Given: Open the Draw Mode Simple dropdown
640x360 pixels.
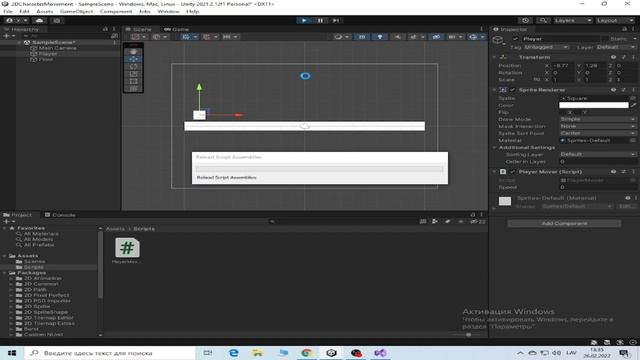Looking at the screenshot, I should [598, 119].
